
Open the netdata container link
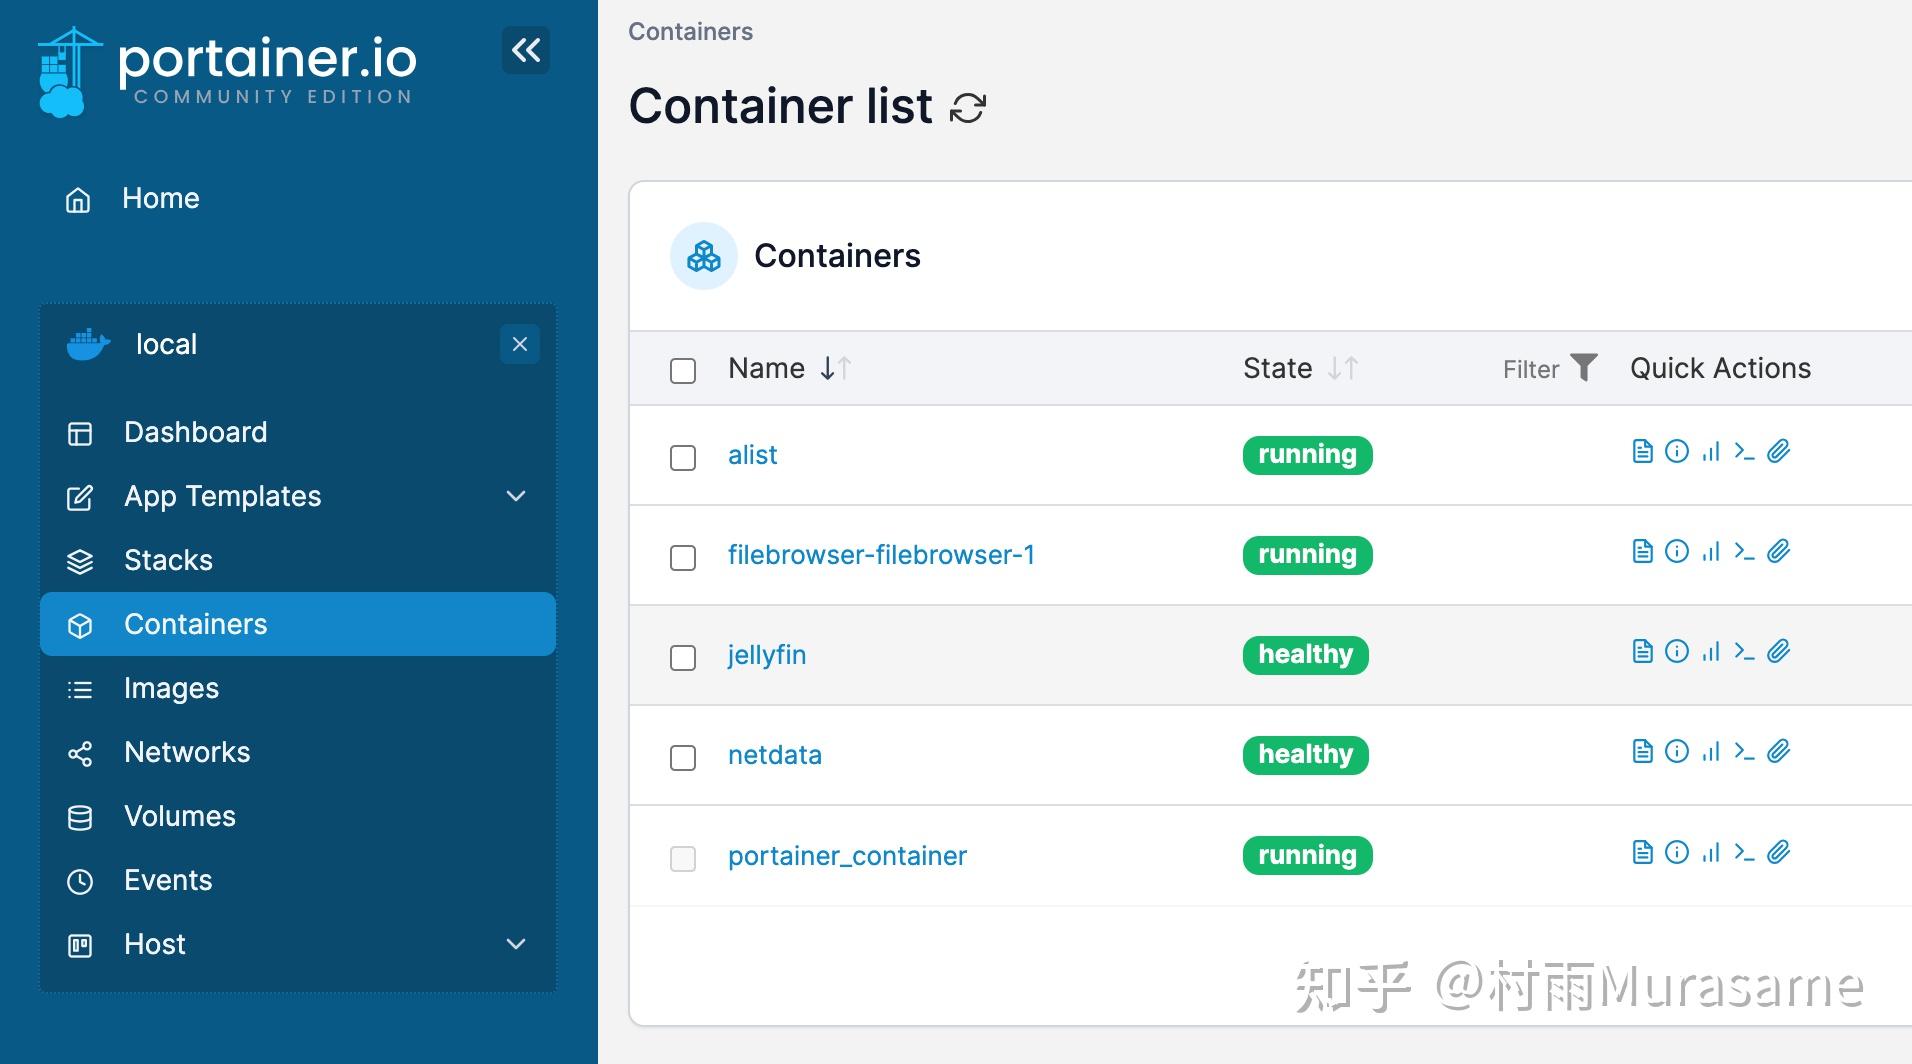pos(775,755)
